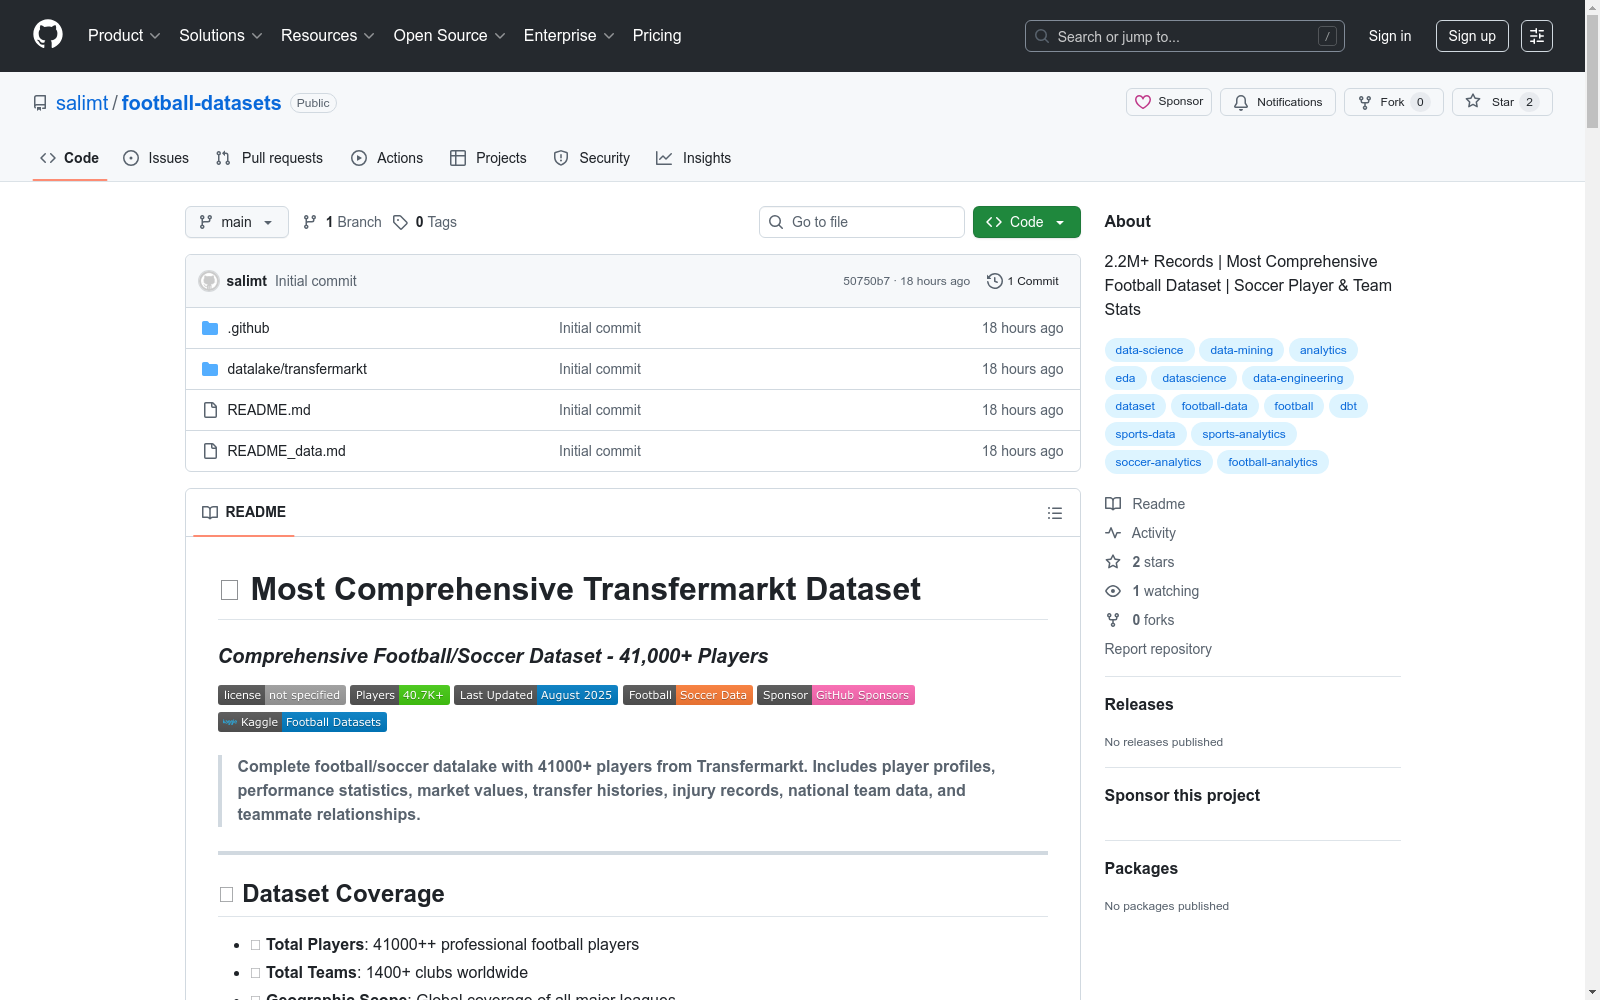Click the Search or jump to field
The height and width of the screenshot is (1000, 1600).
[x=1185, y=36]
